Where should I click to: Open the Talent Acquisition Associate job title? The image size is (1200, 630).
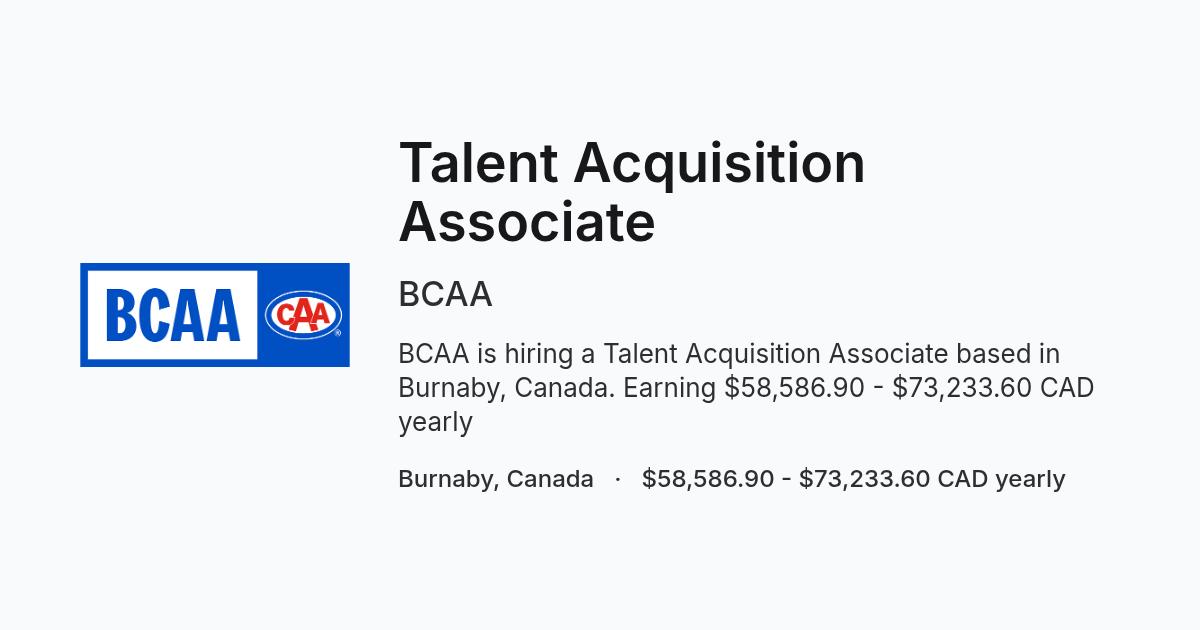pos(632,192)
